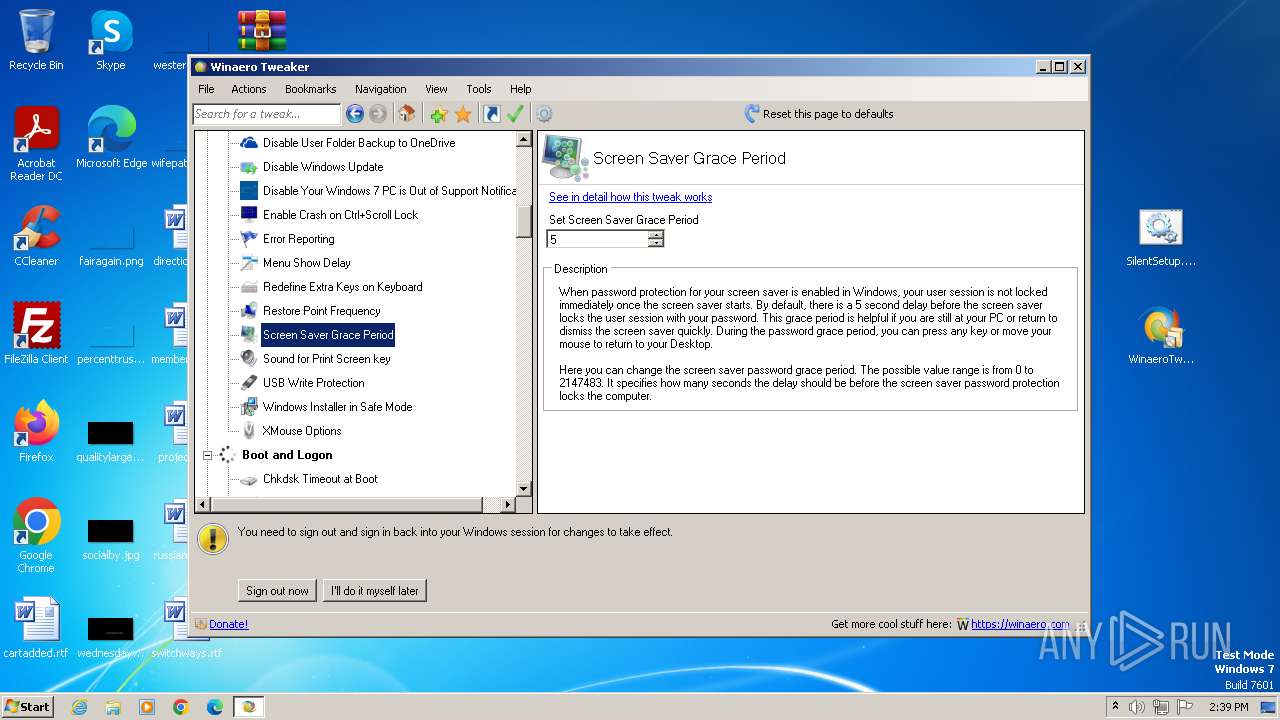The width and height of the screenshot is (1280, 720).
Task: Select Windows Installer in Safe Mode
Action: point(337,407)
